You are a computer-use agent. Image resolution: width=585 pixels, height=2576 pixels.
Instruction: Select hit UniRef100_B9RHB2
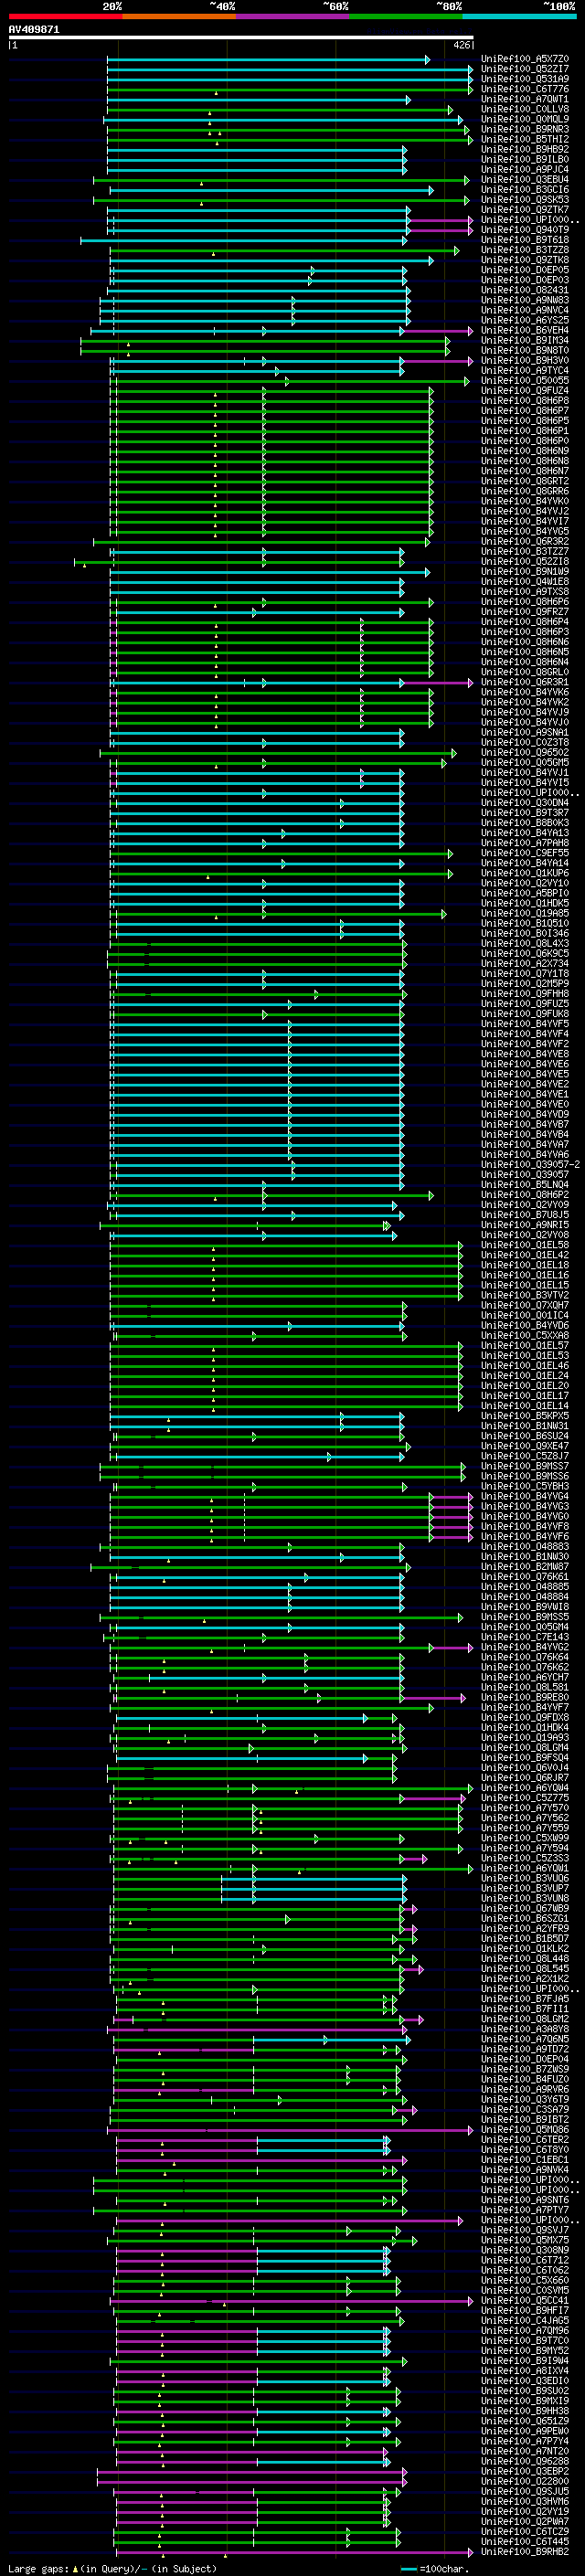click(x=525, y=2551)
